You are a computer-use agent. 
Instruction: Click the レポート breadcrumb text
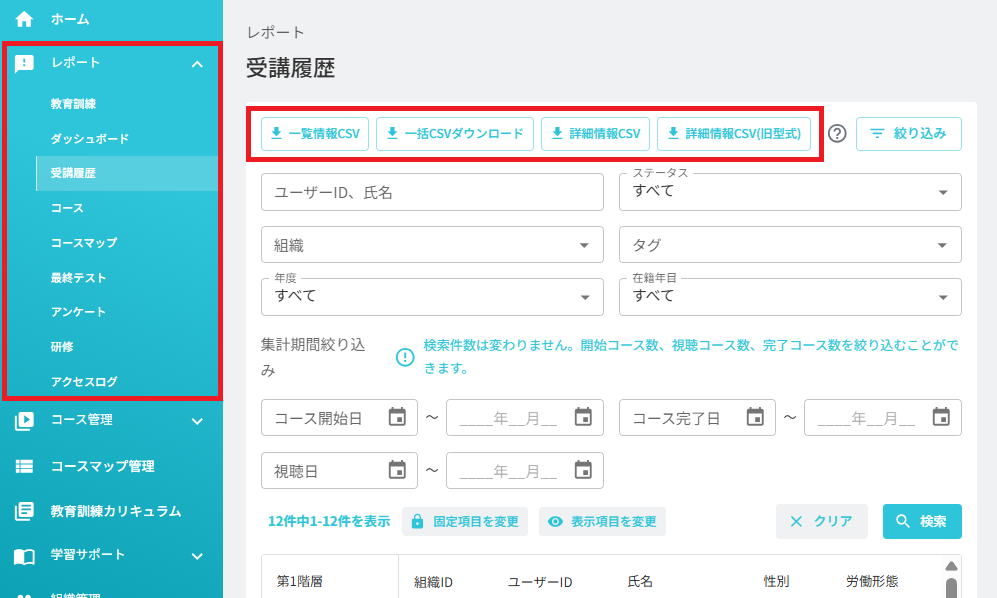point(275,32)
